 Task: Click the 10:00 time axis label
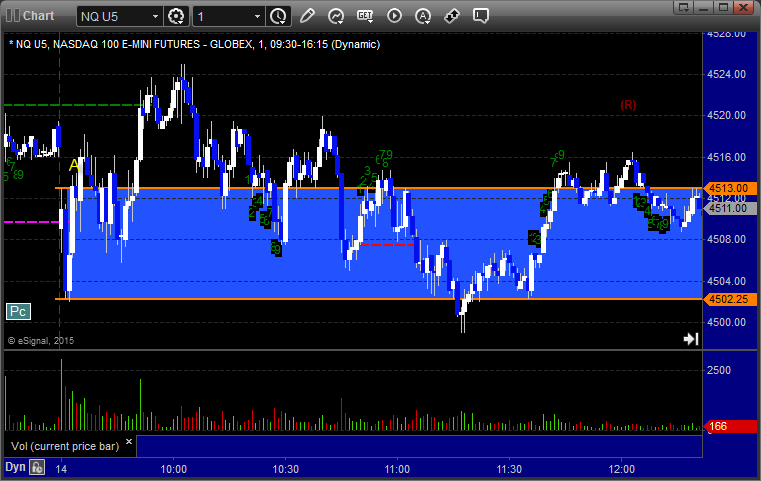tap(174, 469)
